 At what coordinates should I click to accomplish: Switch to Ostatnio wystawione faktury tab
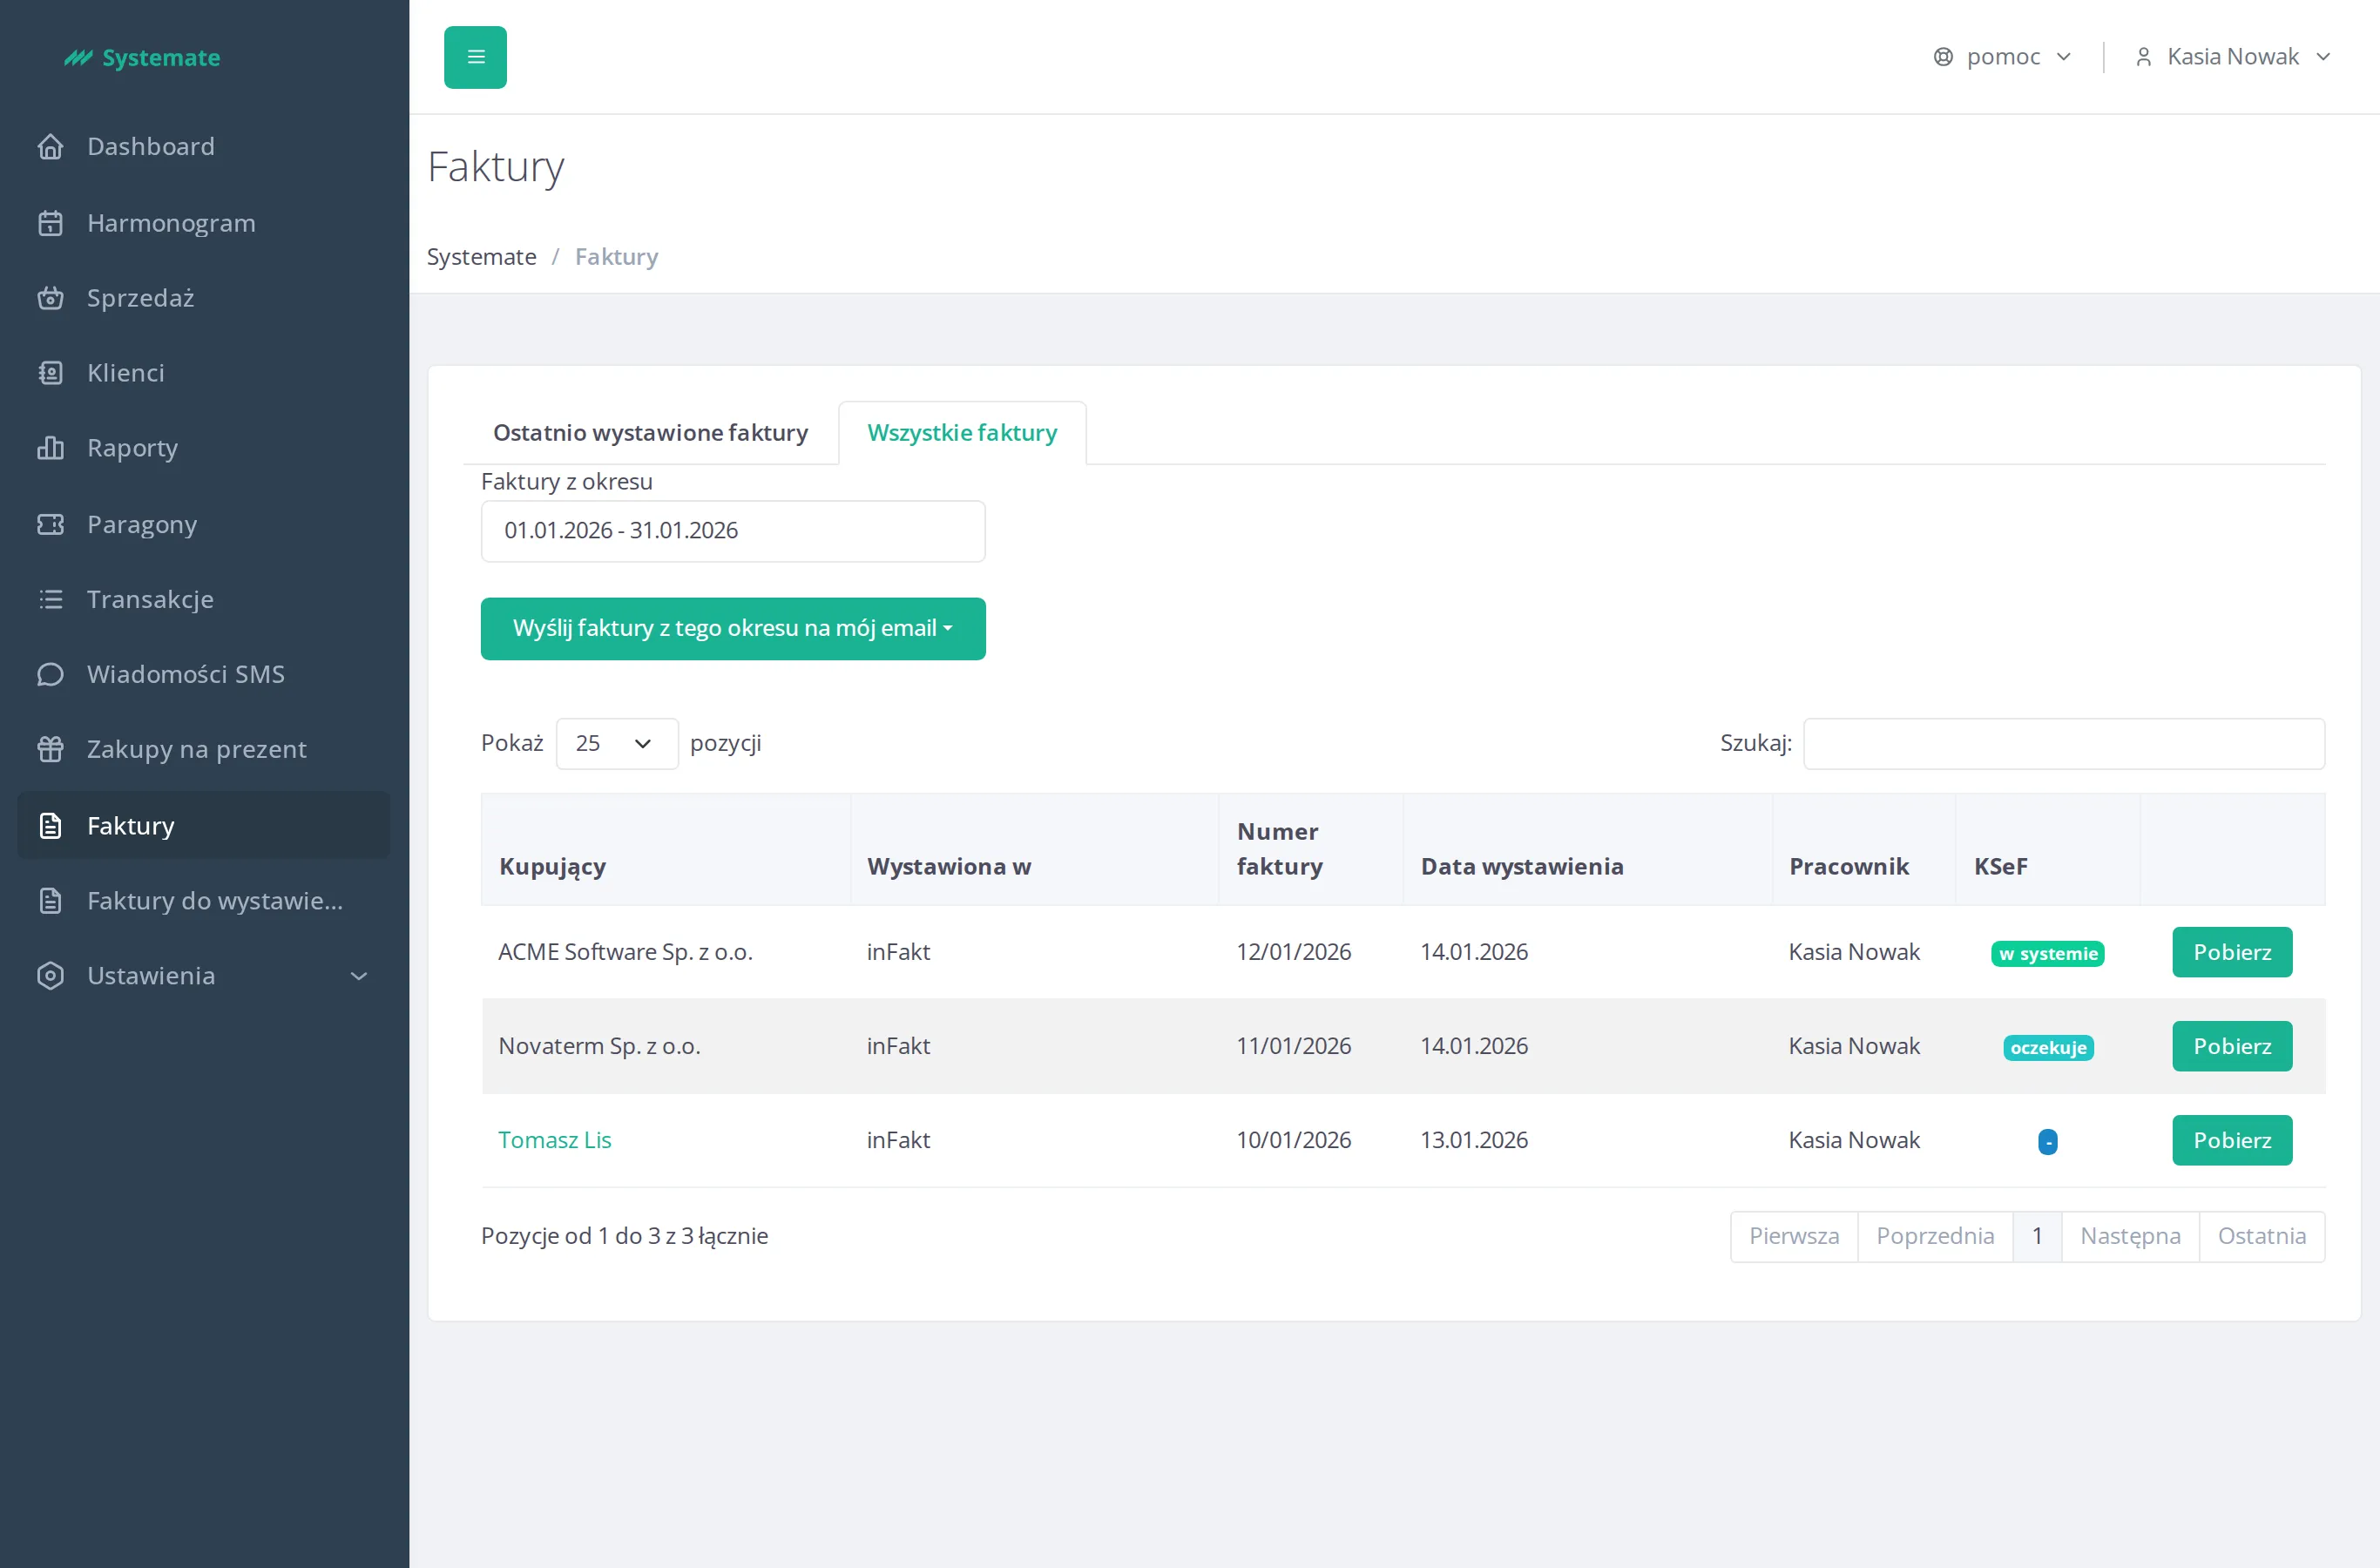pyautogui.click(x=650, y=433)
